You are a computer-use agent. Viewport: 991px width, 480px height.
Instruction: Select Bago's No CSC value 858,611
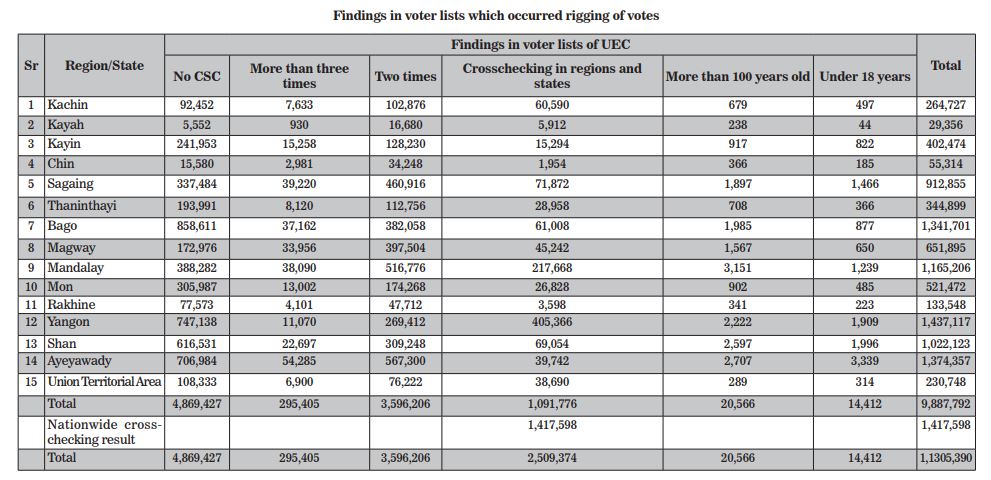click(x=197, y=226)
